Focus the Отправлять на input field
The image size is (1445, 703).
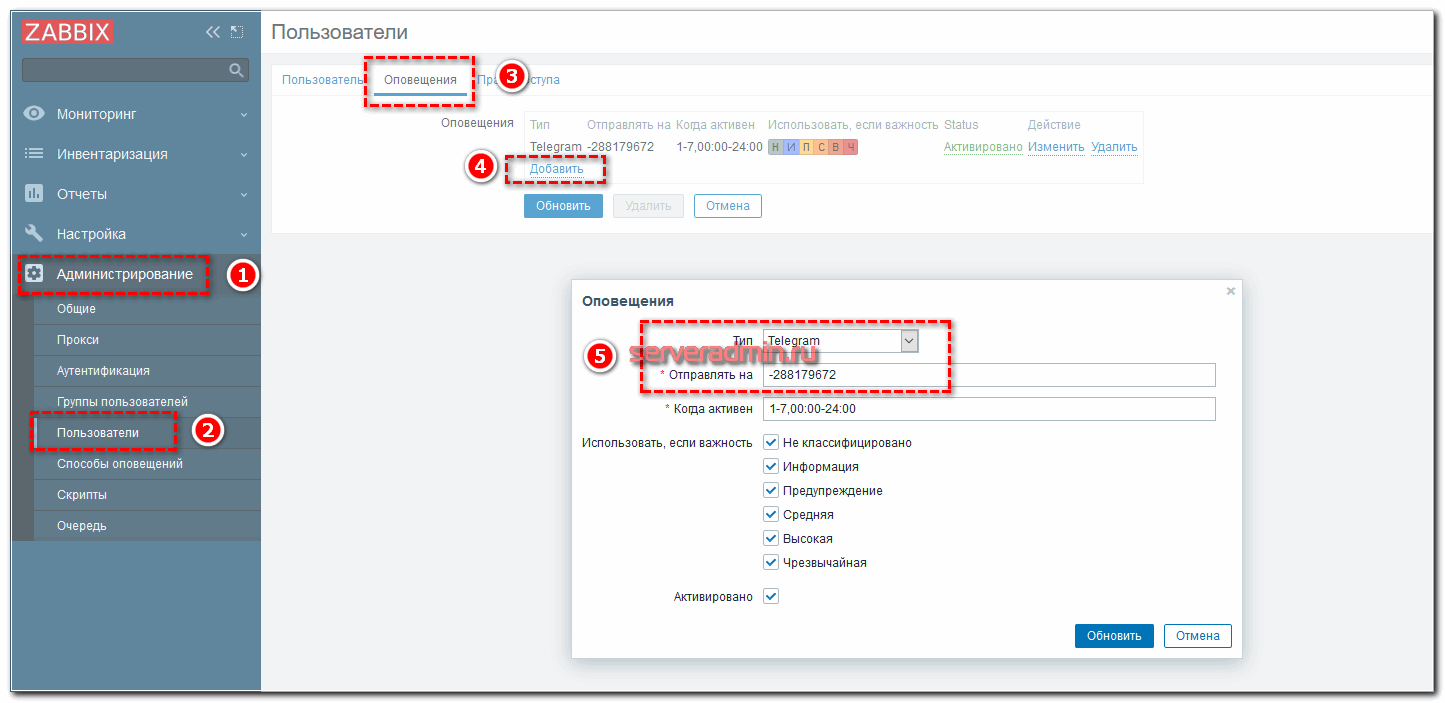[x=989, y=375]
